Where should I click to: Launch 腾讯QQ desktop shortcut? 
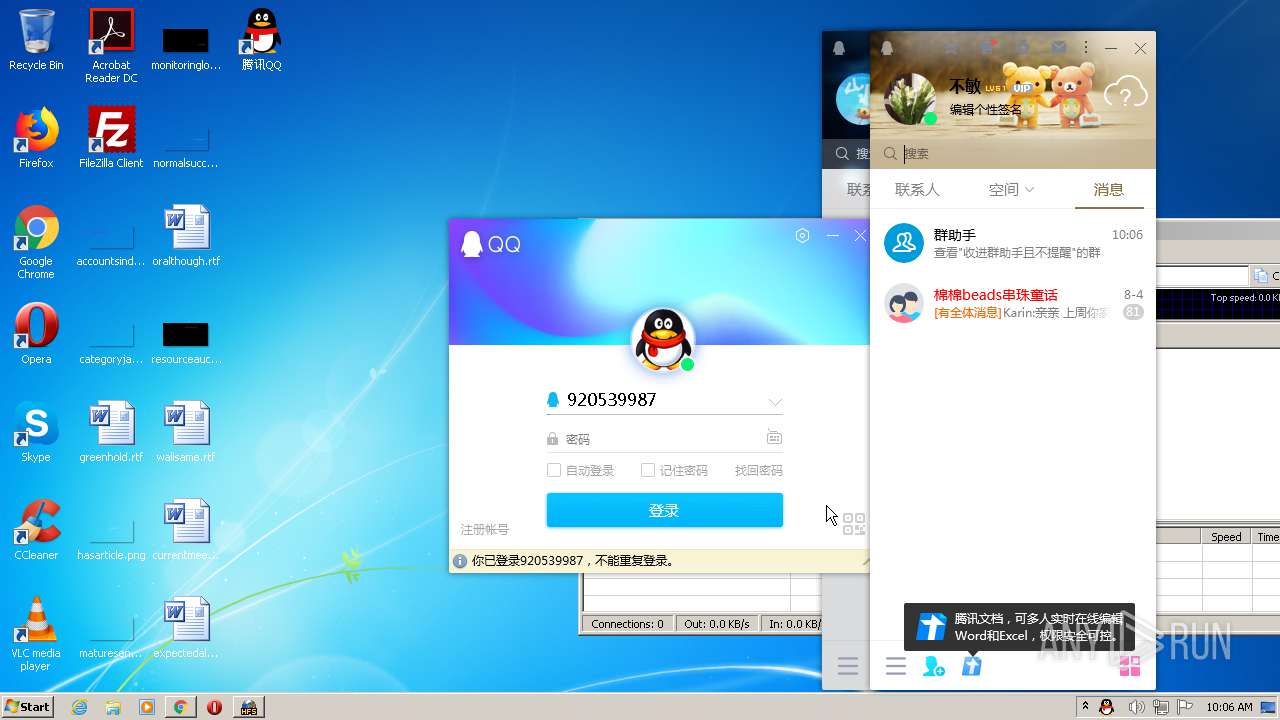[x=261, y=40]
